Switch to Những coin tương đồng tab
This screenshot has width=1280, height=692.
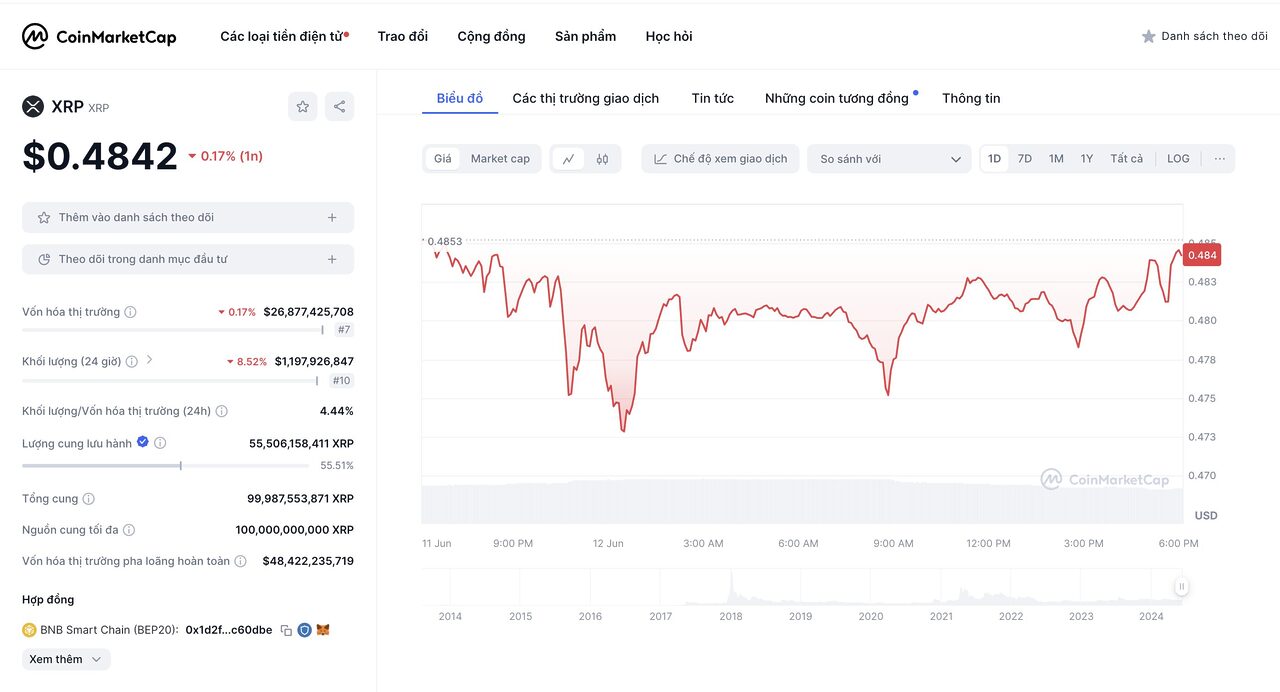click(x=837, y=98)
